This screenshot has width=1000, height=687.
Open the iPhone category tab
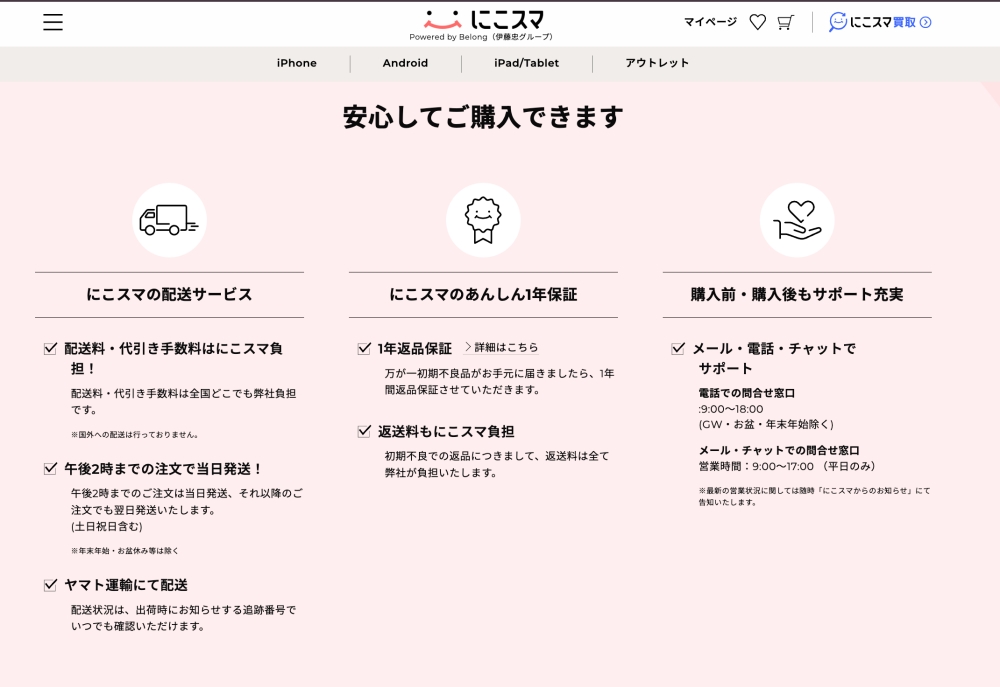(x=297, y=63)
